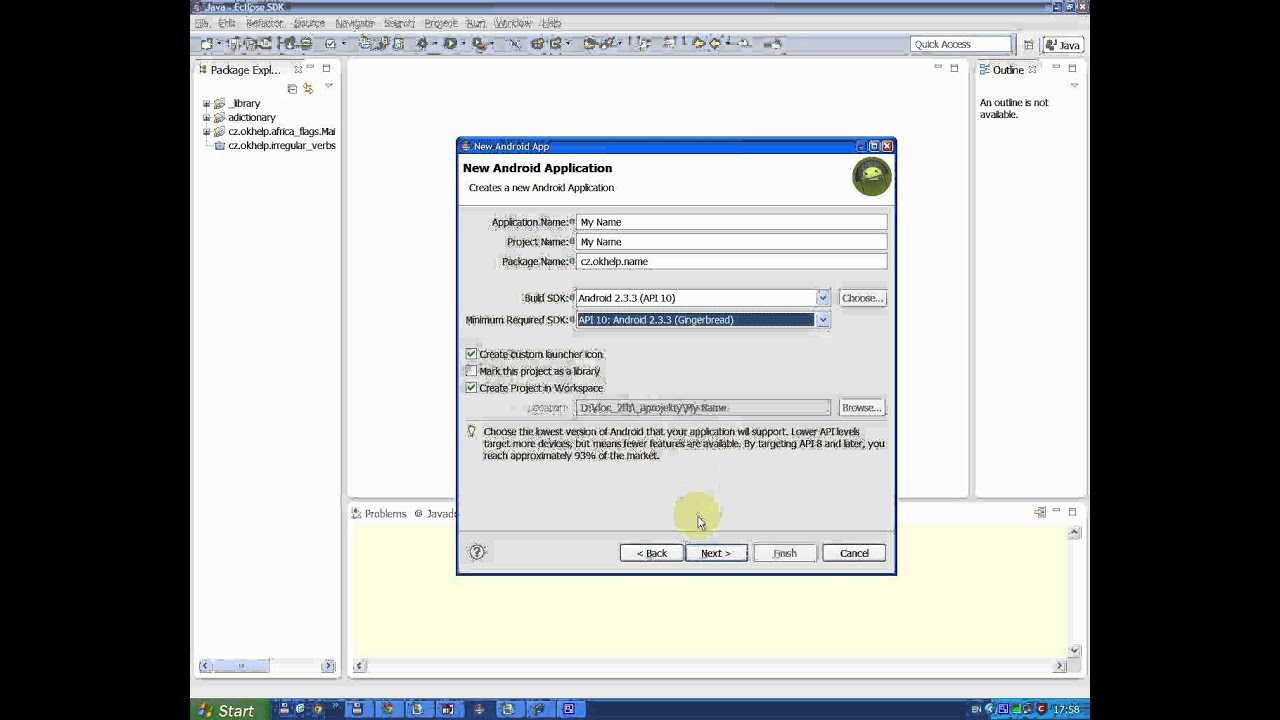Open the Window menu
Viewport: 1280px width, 720px height.
tap(513, 23)
